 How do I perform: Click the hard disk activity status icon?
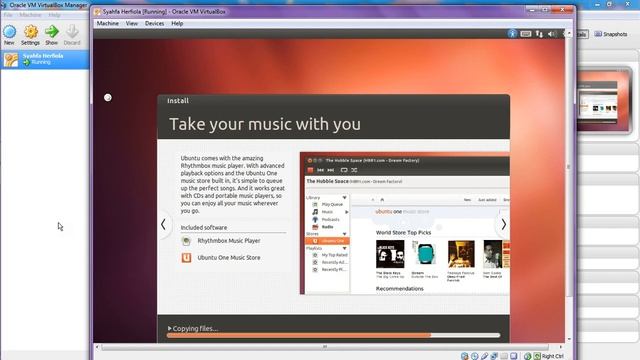click(x=464, y=356)
